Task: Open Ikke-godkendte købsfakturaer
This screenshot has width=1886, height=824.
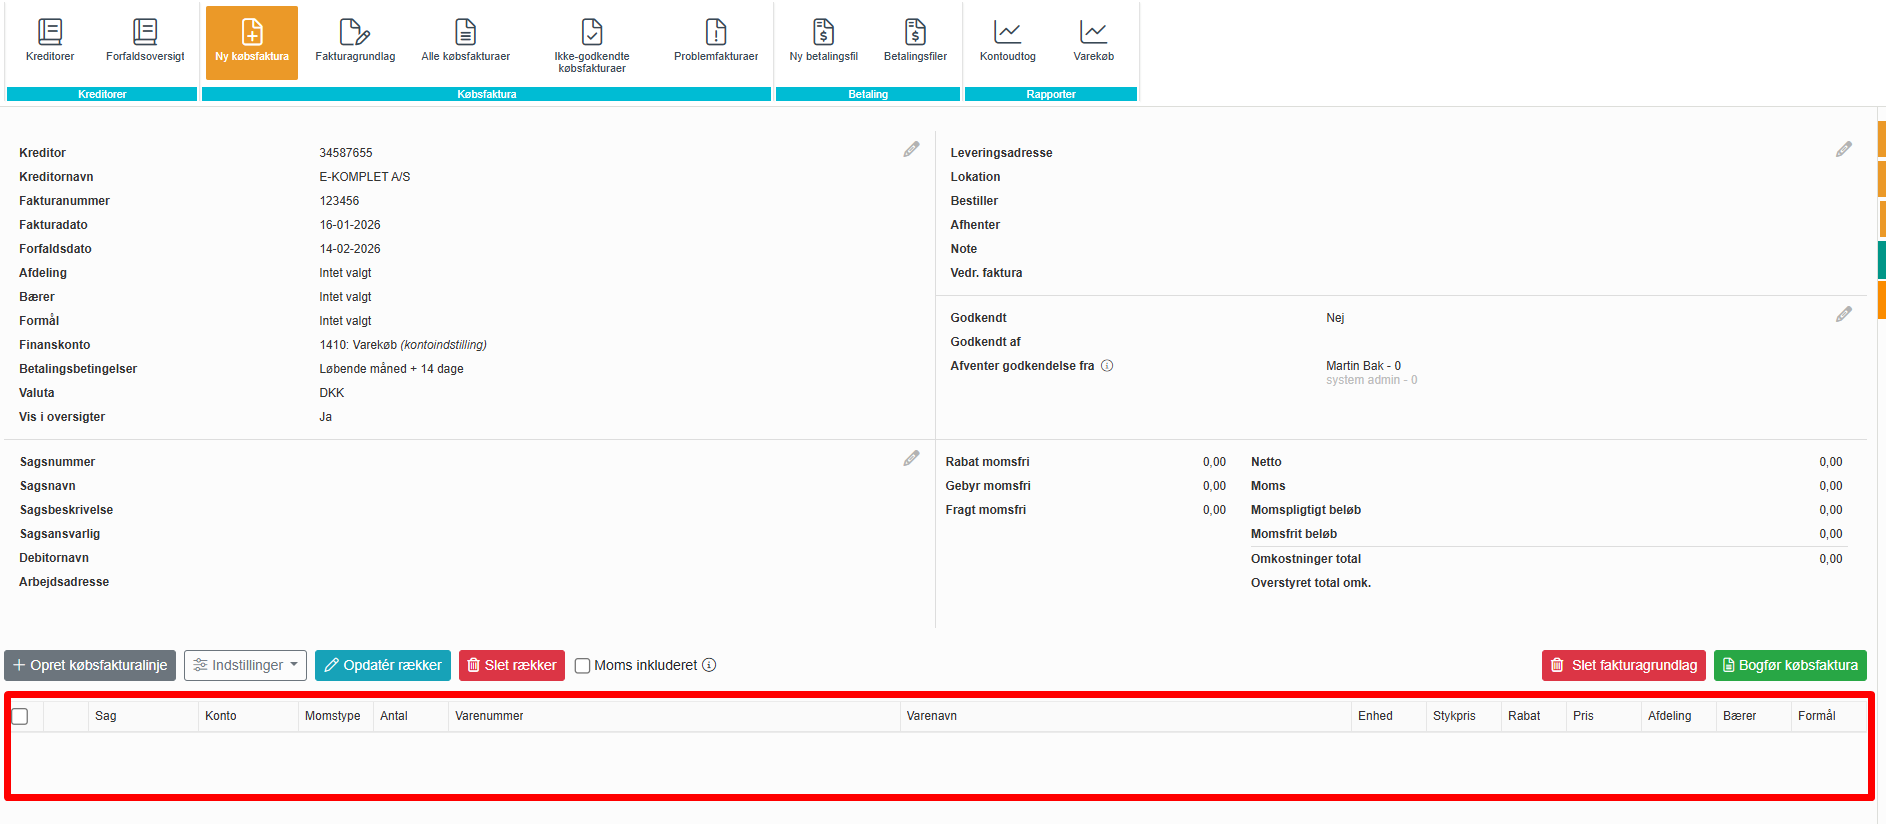Action: click(592, 45)
